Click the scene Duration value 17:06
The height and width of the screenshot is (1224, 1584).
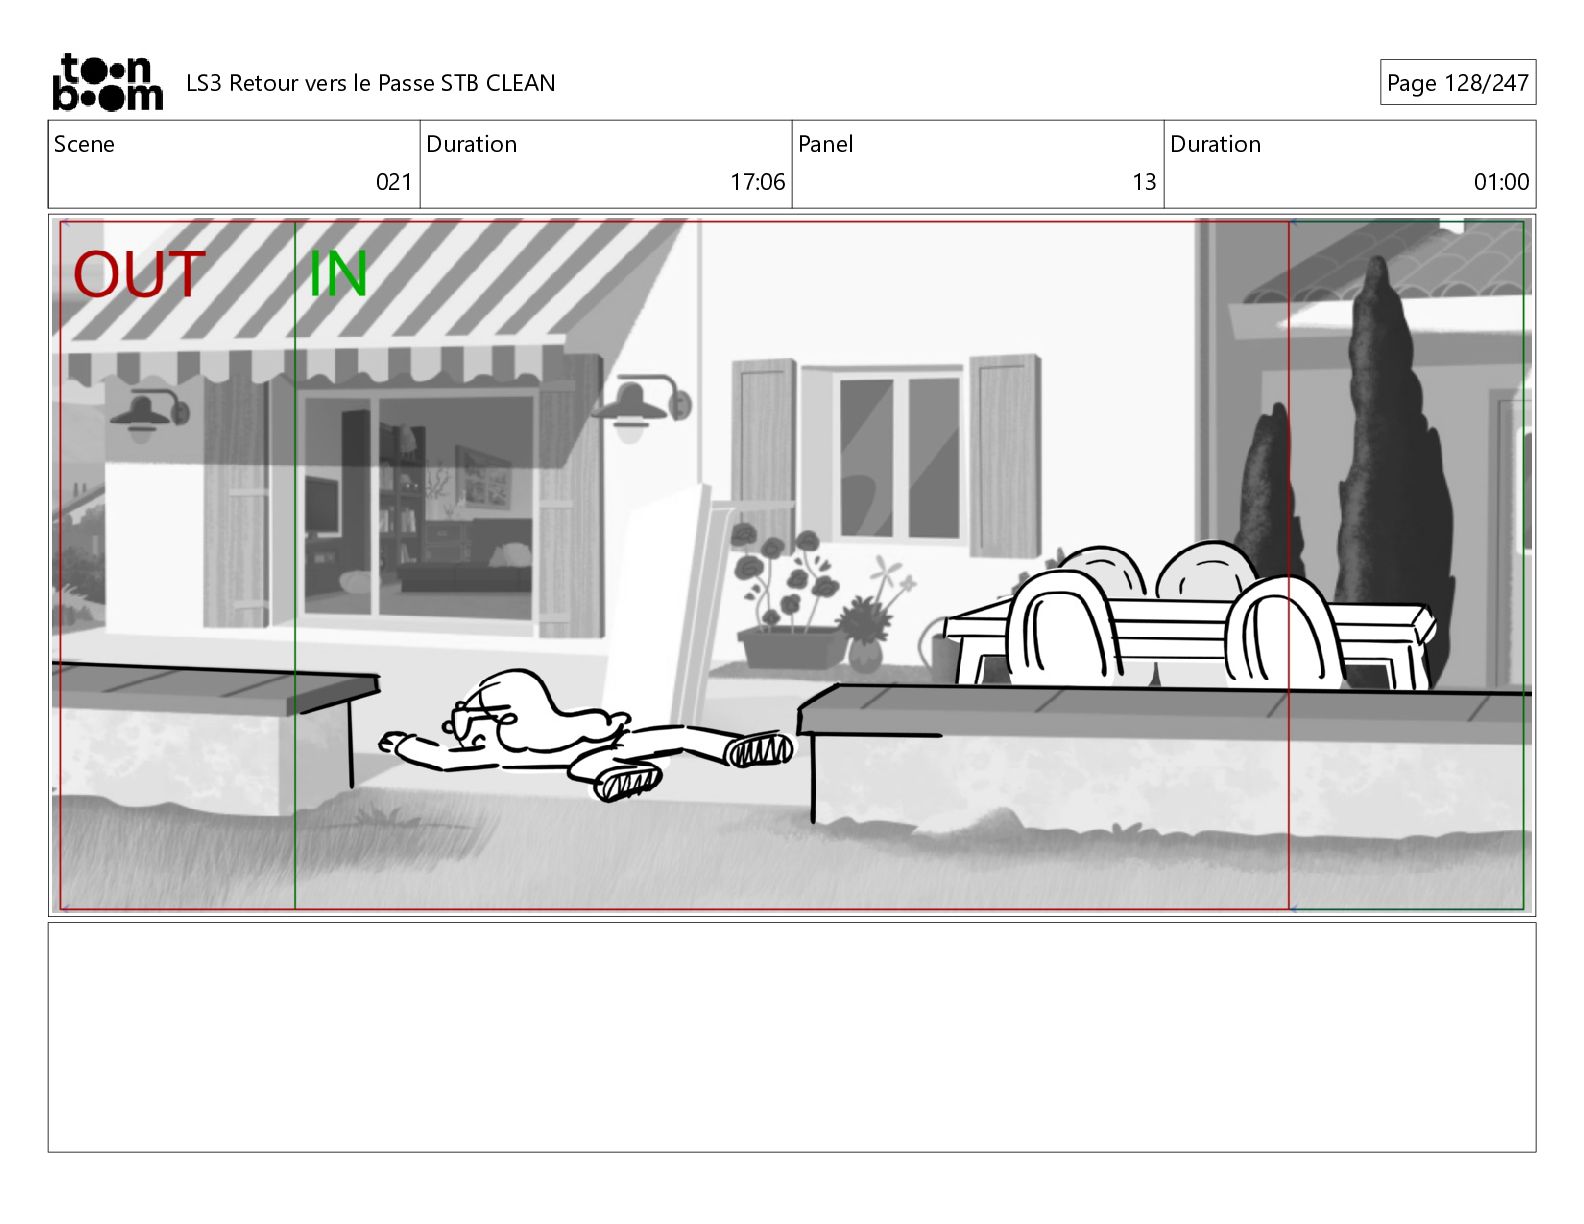(x=757, y=182)
